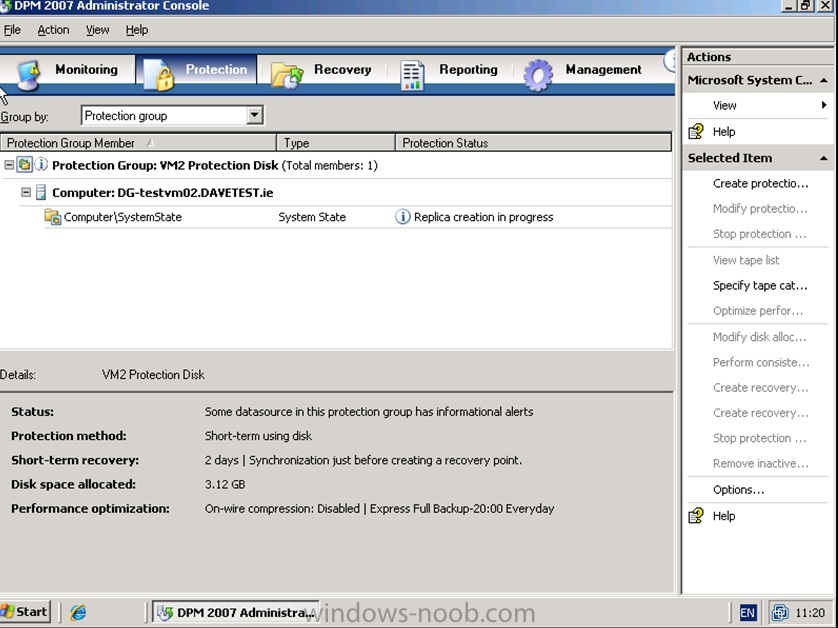Click the Optimize performance action

[758, 311]
